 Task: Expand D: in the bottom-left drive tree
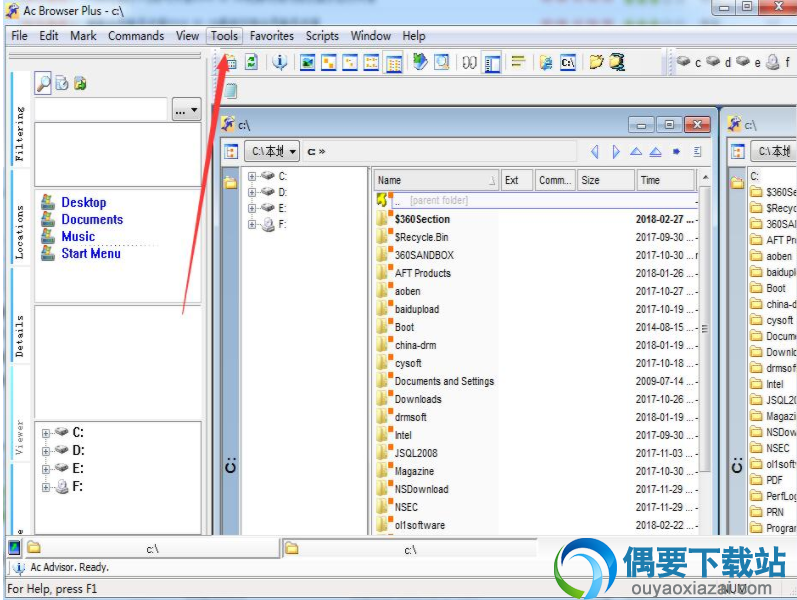[x=46, y=451]
